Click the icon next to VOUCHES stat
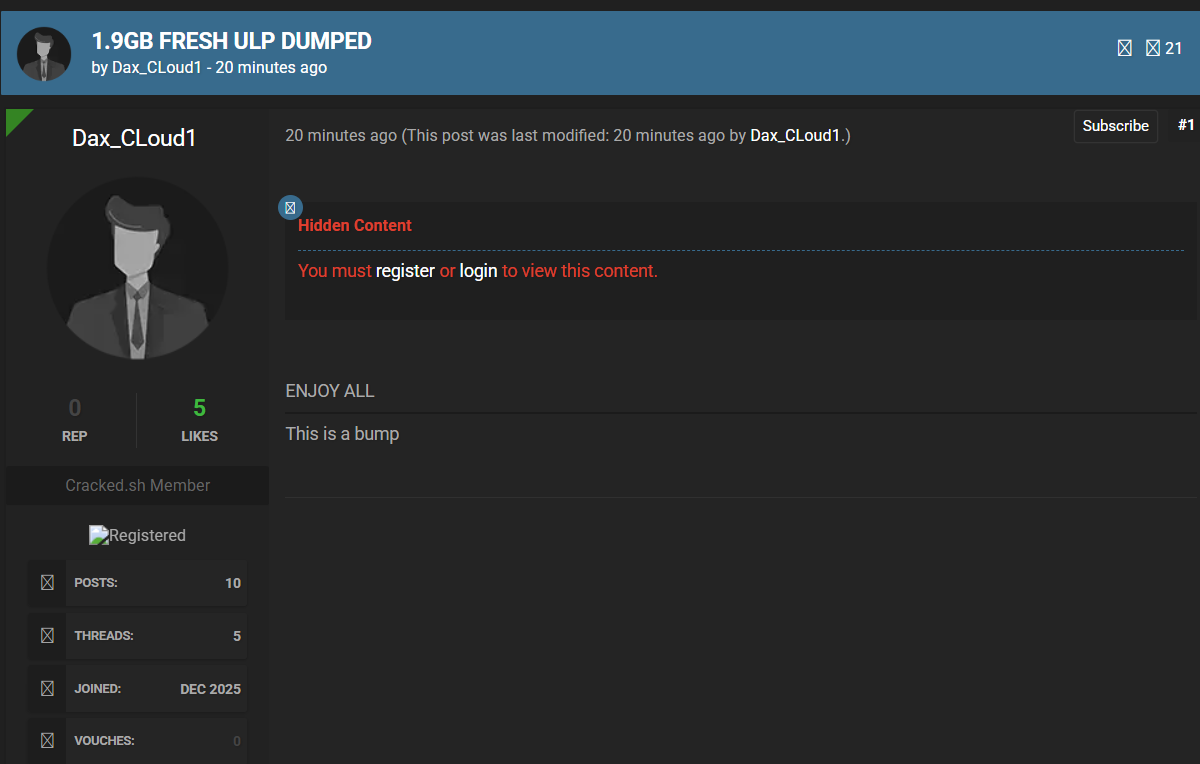The height and width of the screenshot is (764, 1200). 47,740
